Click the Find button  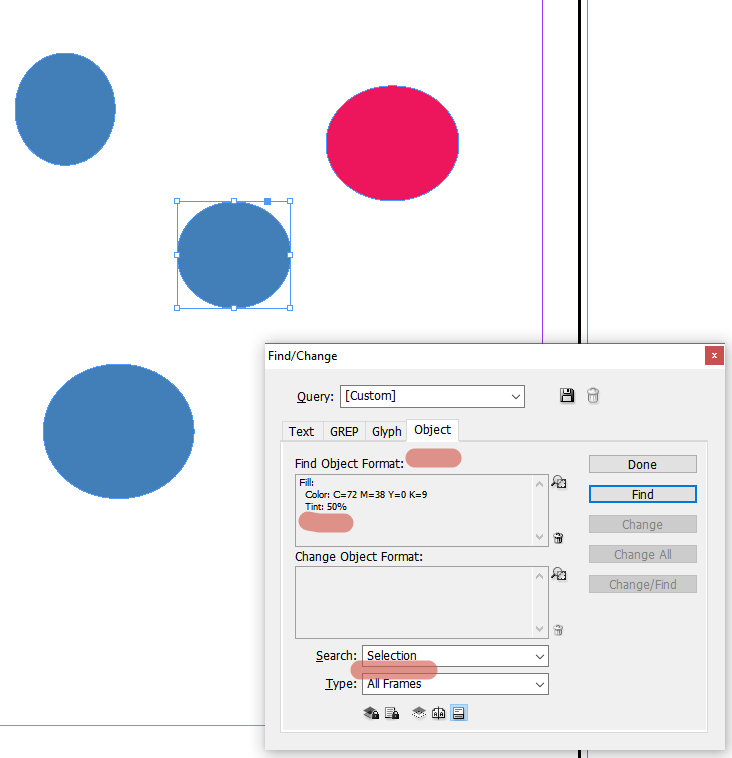[x=643, y=494]
